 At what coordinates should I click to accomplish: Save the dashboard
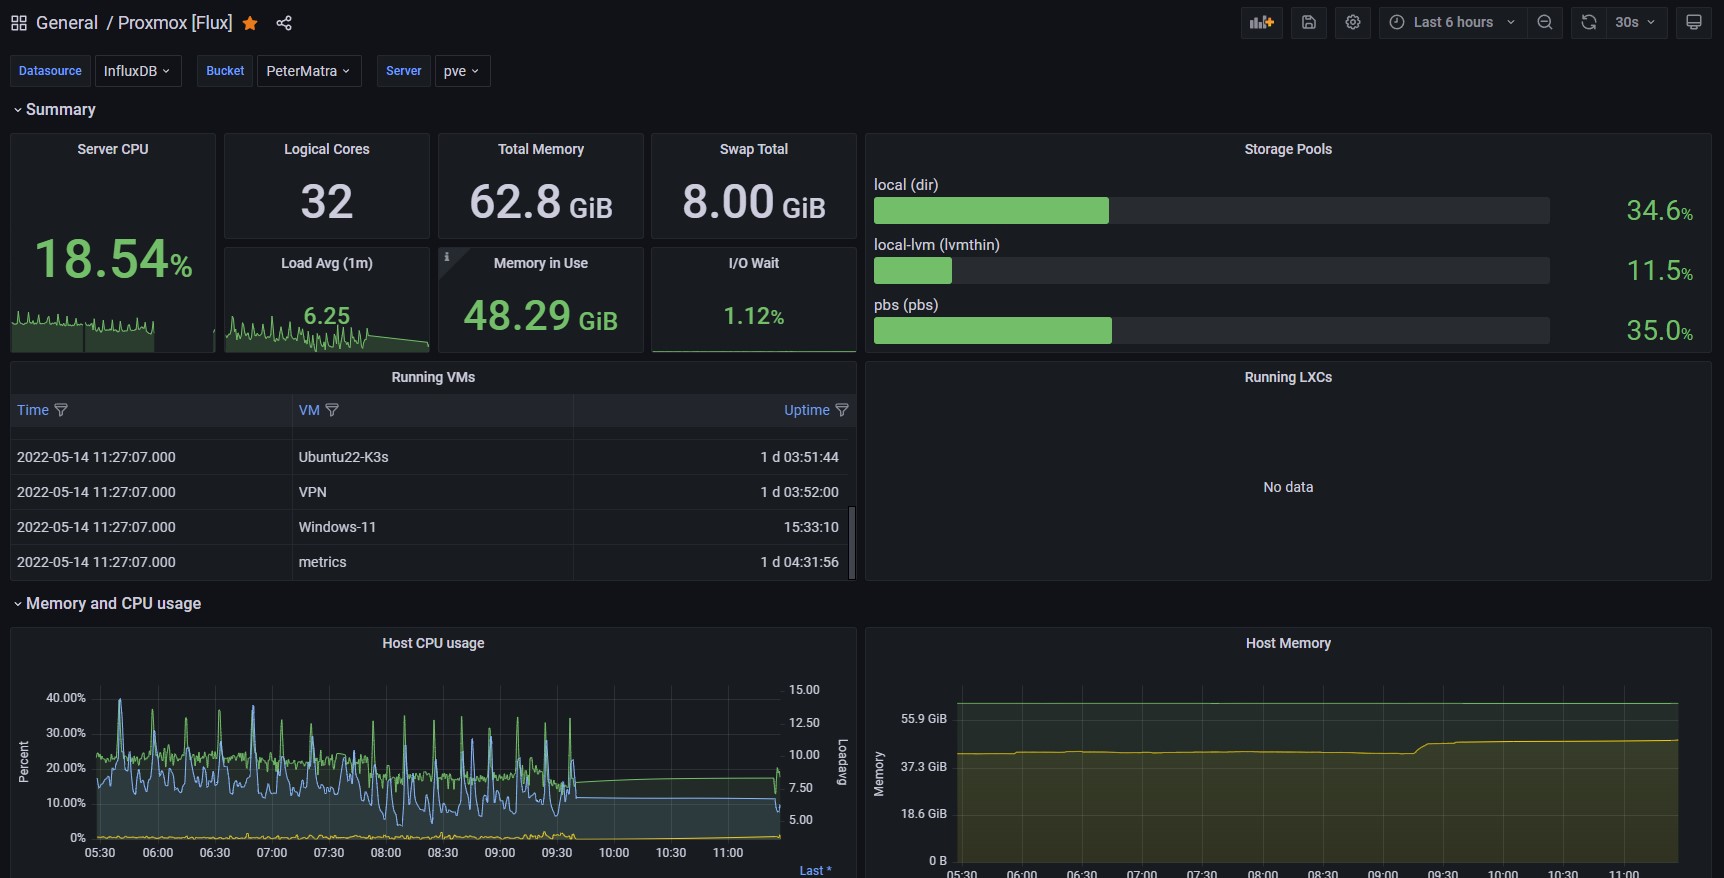point(1309,22)
